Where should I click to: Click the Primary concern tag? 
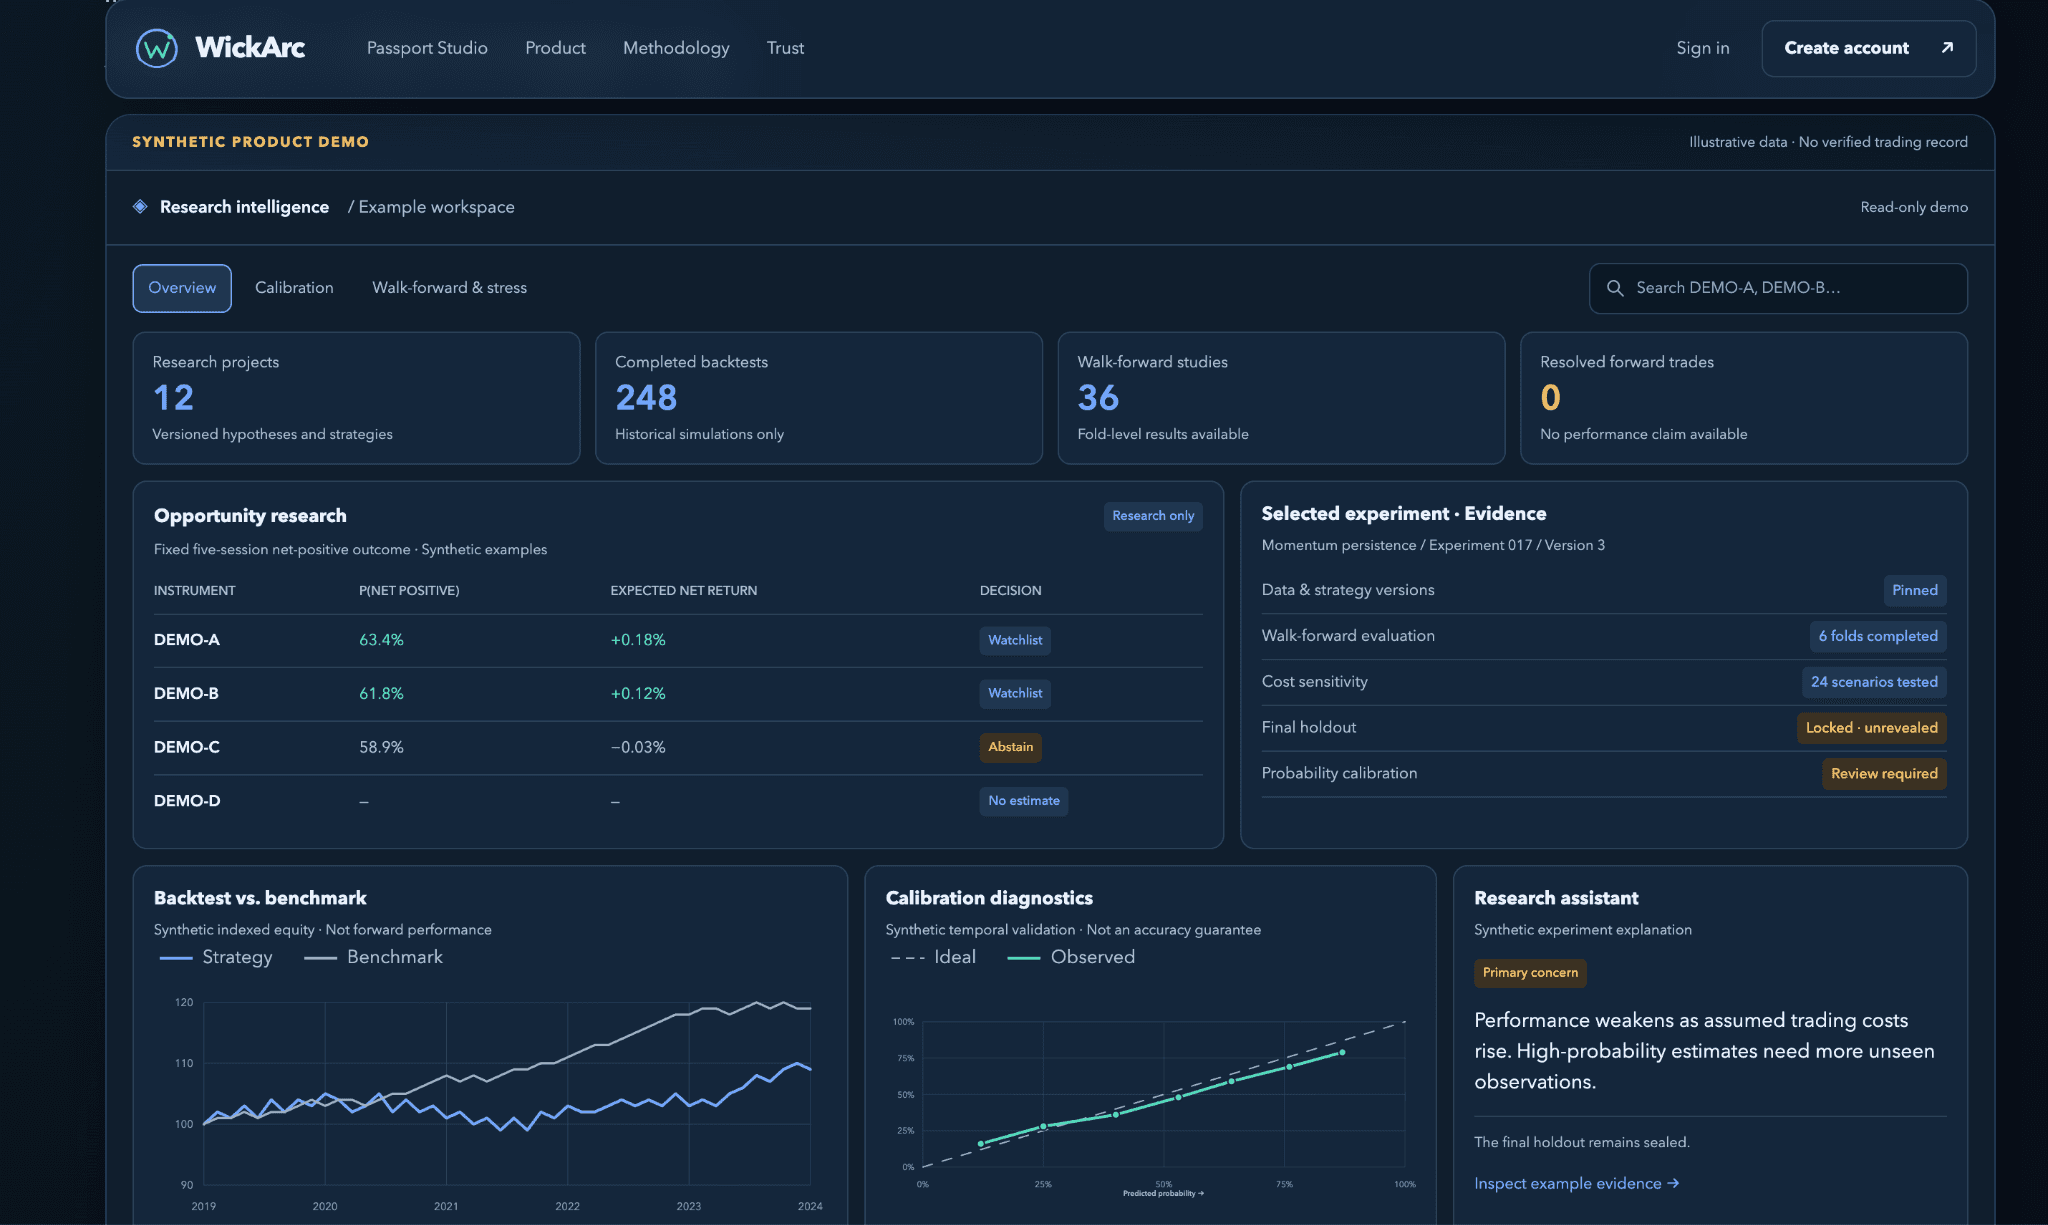tap(1530, 973)
